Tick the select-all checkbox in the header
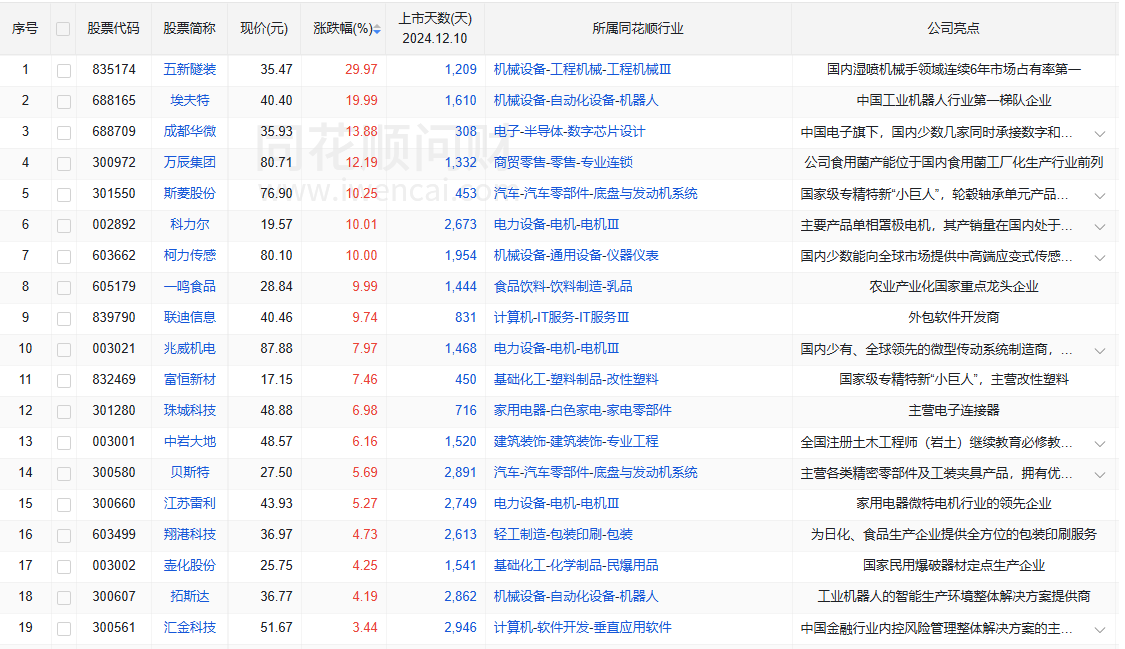1125x649 pixels. click(x=63, y=29)
